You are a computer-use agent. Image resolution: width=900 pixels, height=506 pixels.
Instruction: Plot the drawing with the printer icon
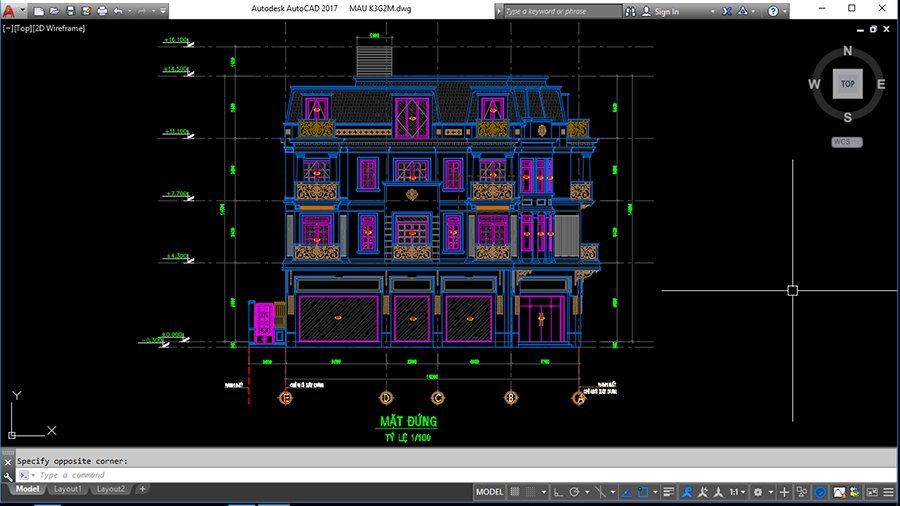point(102,11)
